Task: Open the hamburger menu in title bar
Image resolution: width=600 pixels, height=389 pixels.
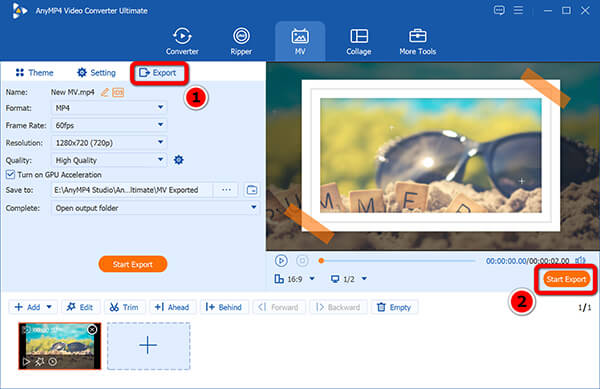Action: point(518,10)
